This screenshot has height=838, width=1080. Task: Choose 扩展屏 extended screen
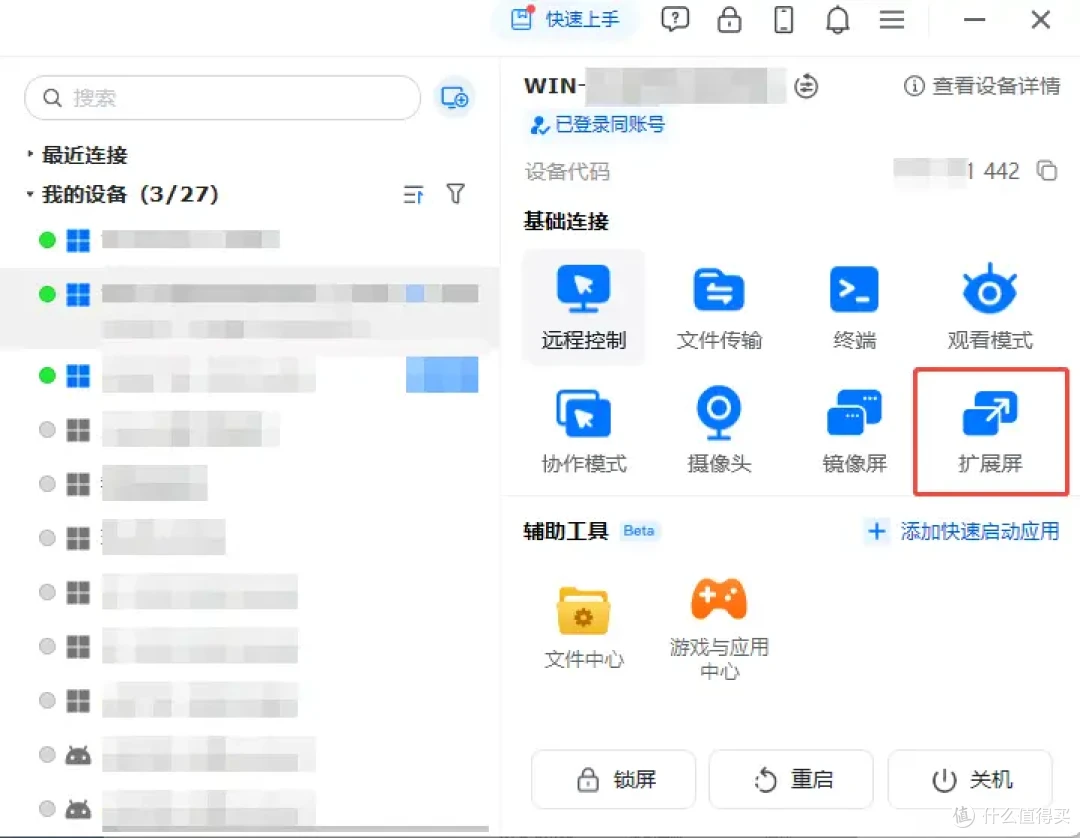point(990,431)
